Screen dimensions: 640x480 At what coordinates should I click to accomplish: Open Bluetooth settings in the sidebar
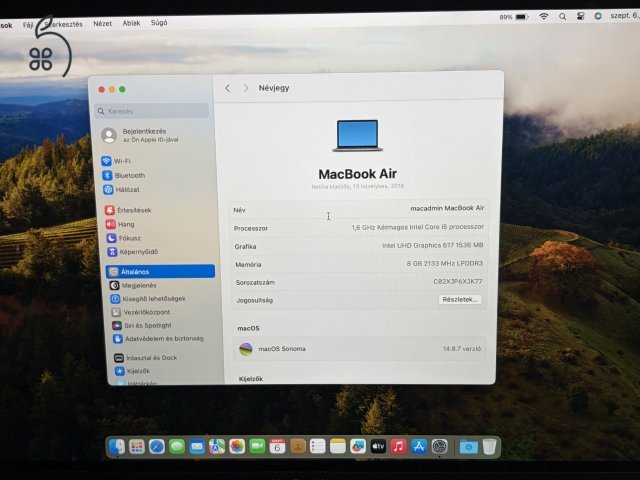(124, 176)
